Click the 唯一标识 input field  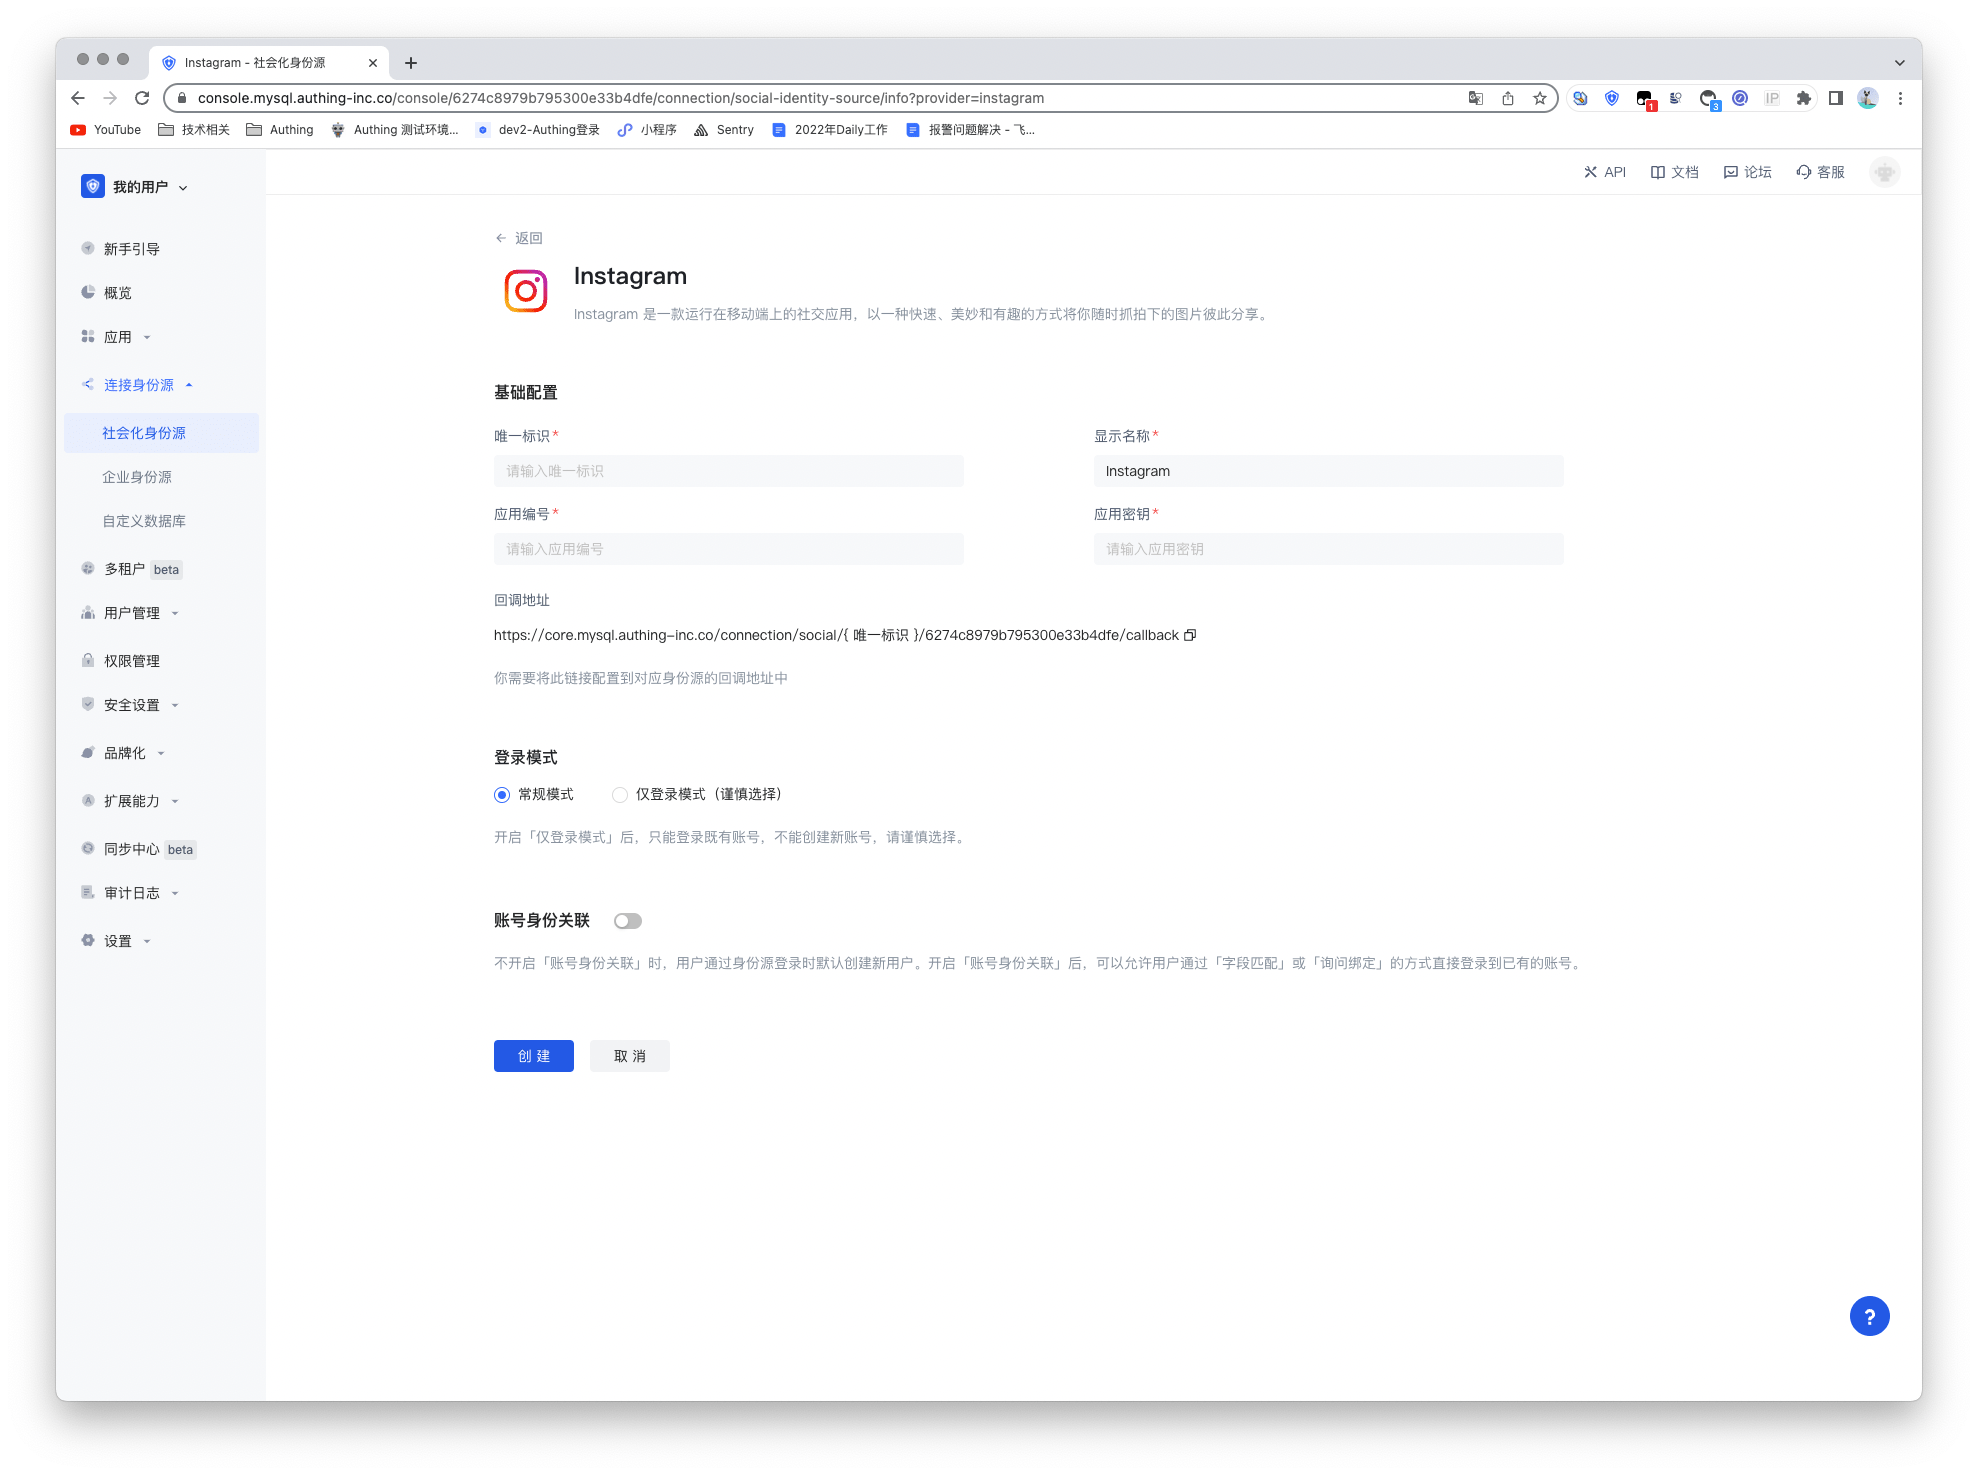(728, 471)
